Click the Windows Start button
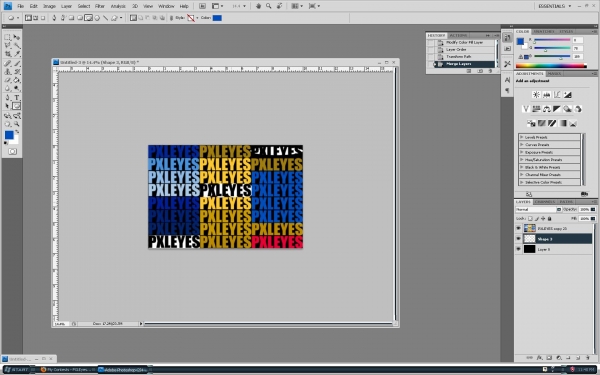Viewport: 600px width, 375px height. (16, 370)
